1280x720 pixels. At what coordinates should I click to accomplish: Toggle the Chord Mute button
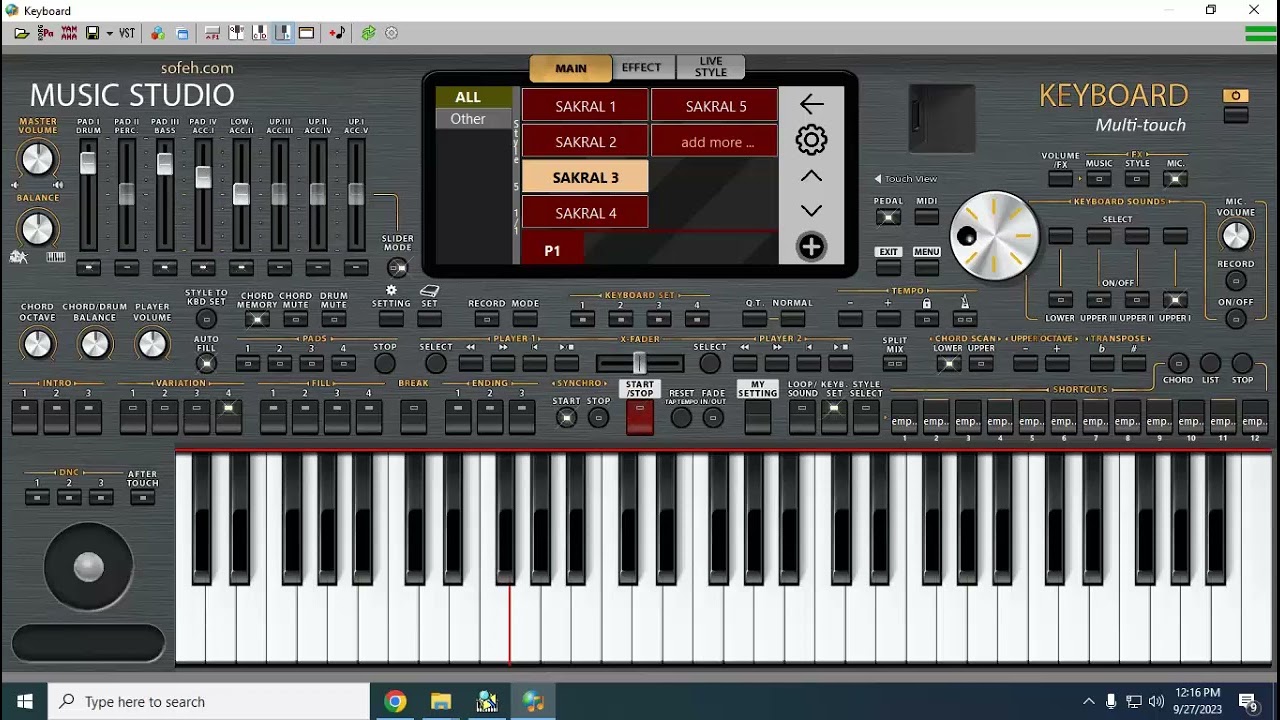click(295, 320)
